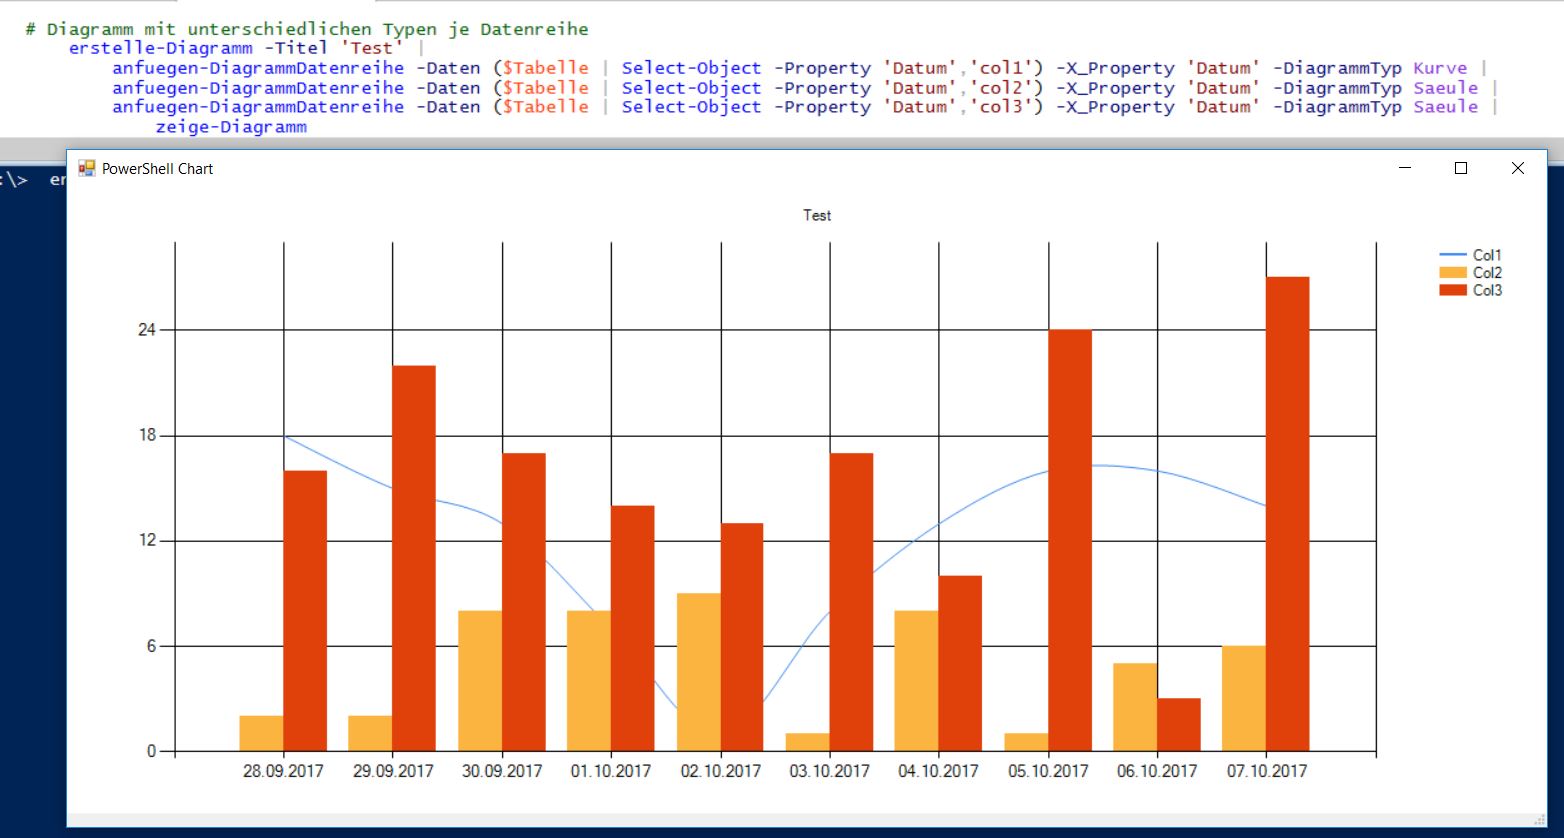Click the y-axis value 0
The width and height of the screenshot is (1564, 838).
pos(152,751)
